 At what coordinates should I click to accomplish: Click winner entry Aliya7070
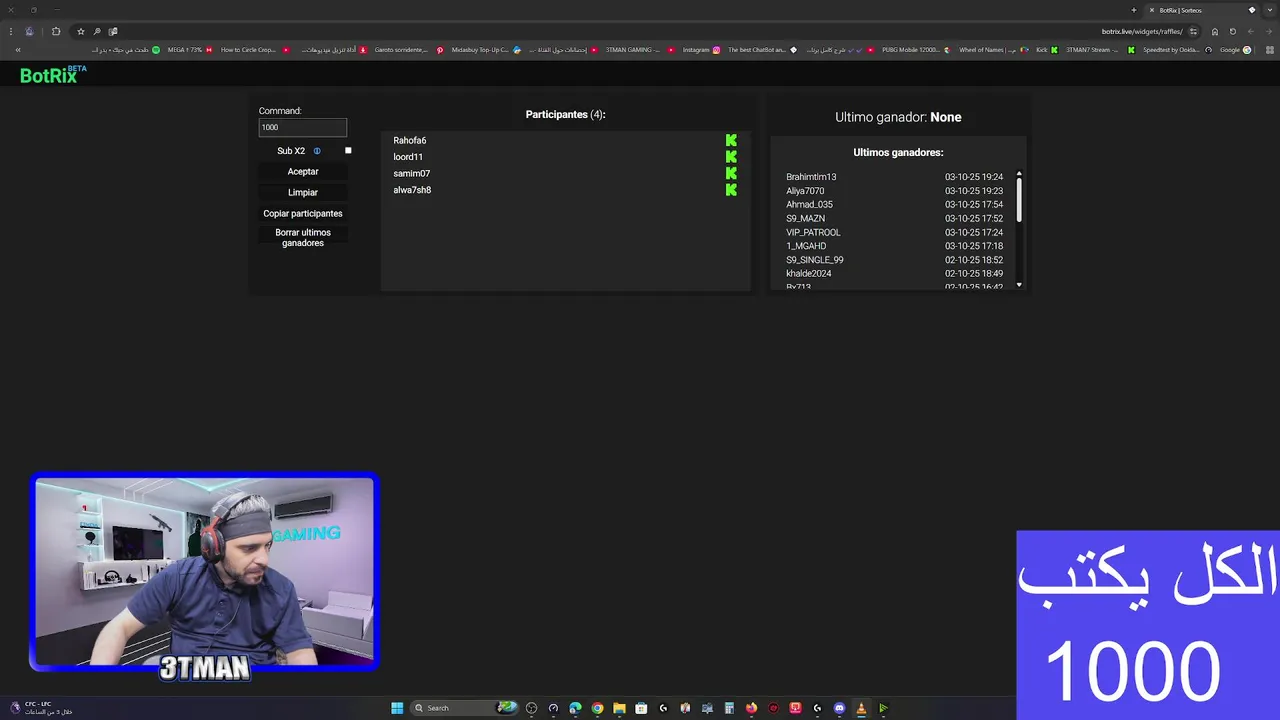click(805, 191)
